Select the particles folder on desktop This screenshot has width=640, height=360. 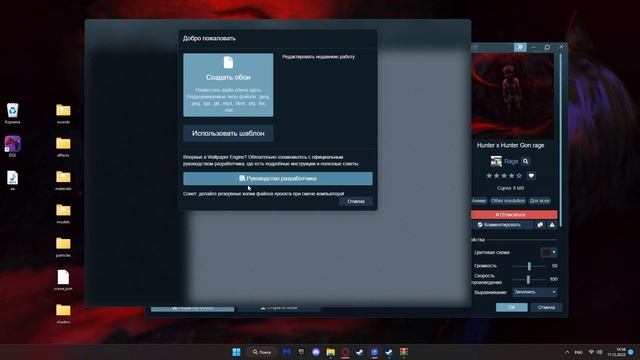[x=63, y=247]
